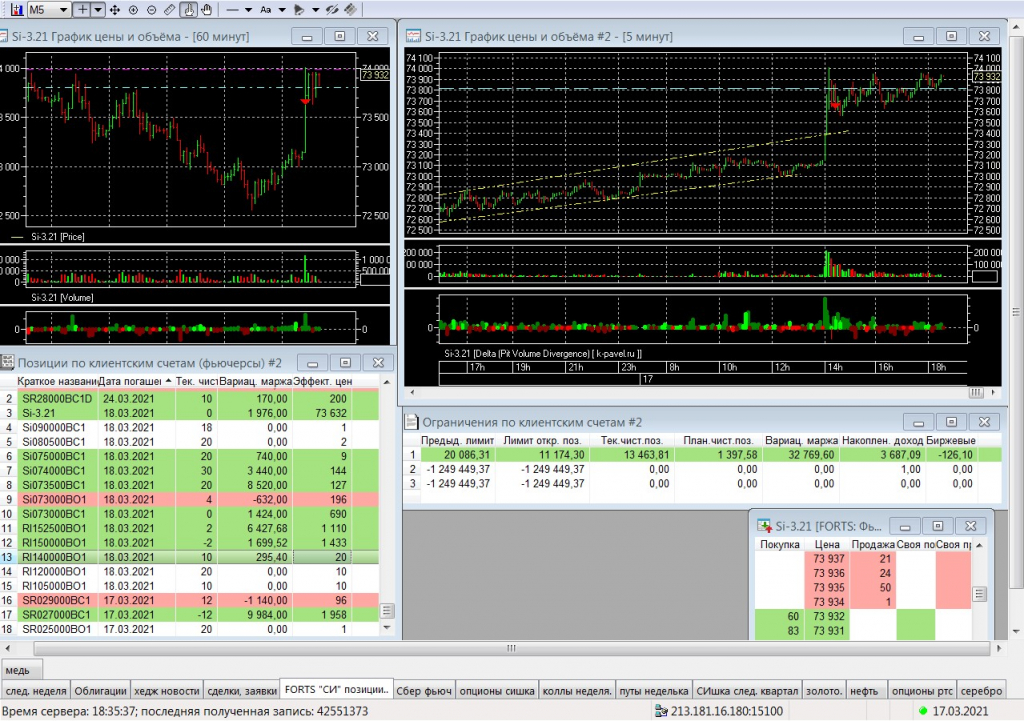Click the zoom in magnifier icon
The height and width of the screenshot is (721, 1024).
(133, 10)
